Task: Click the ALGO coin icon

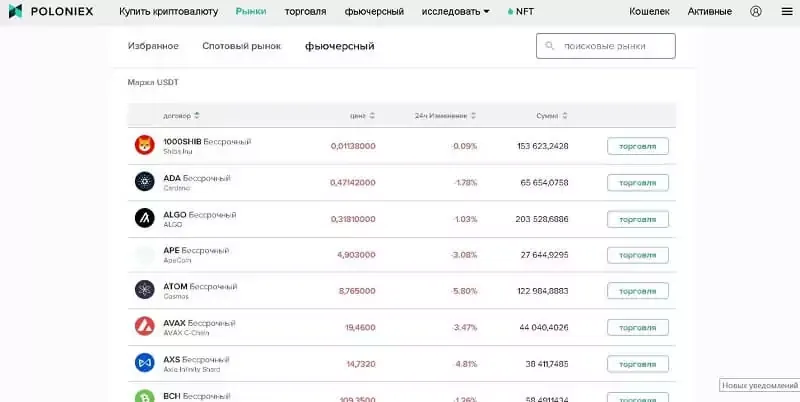Action: click(x=144, y=218)
